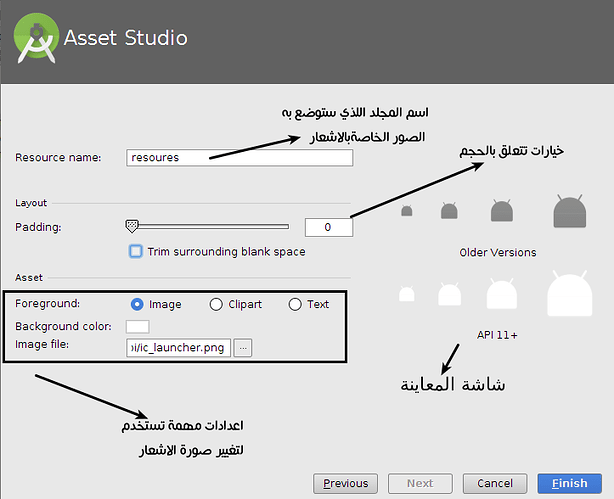Screen dimensions: 614x499
Task: Select the Clipart foreground option
Action: click(x=216, y=304)
